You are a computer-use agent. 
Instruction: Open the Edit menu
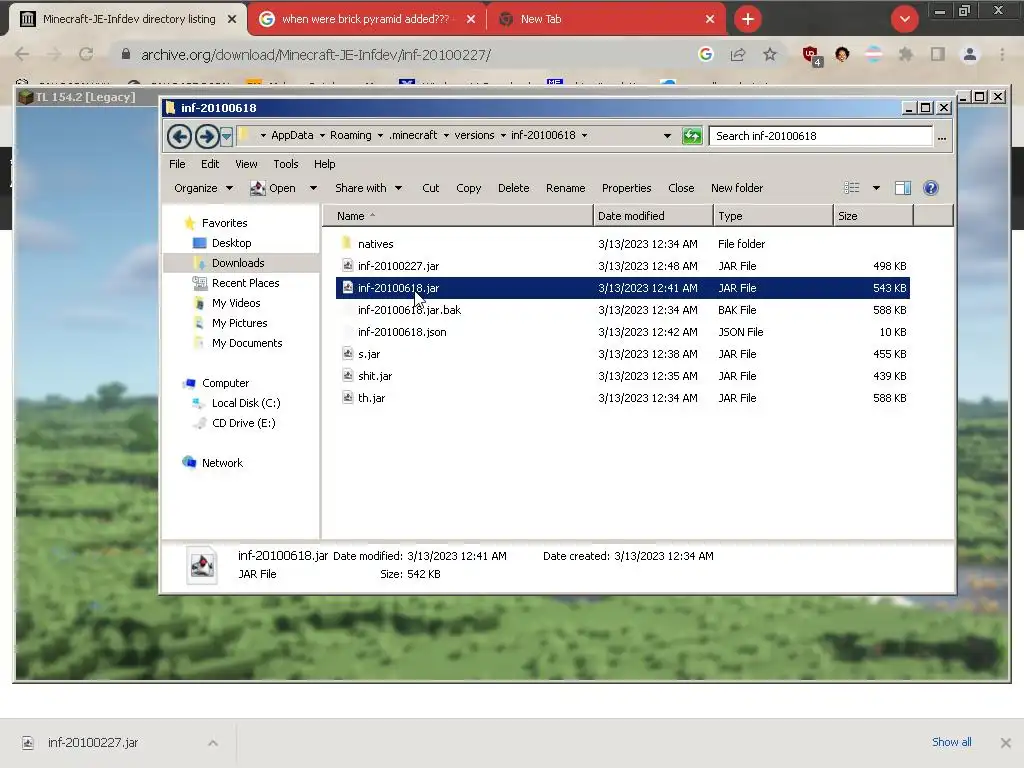(210, 164)
